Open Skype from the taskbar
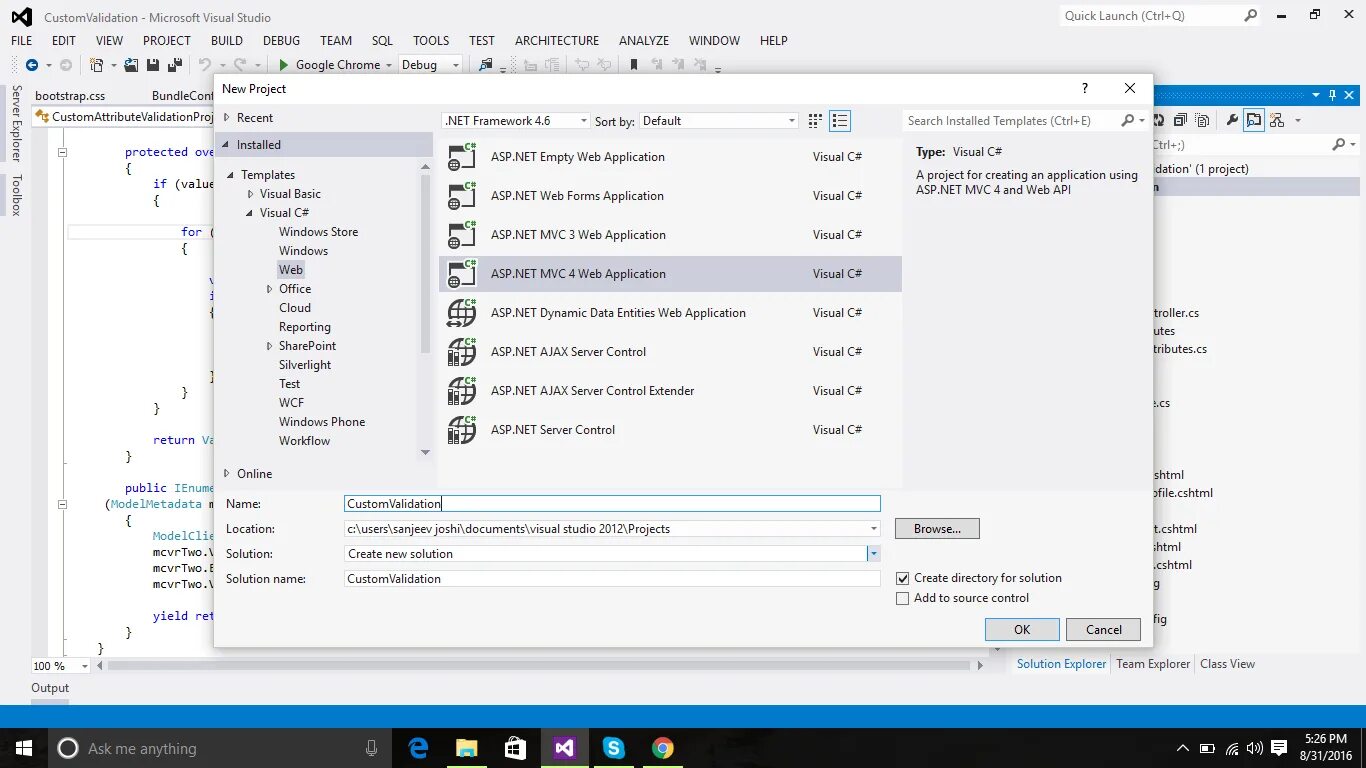Screen dimensions: 1366x768 (613, 748)
